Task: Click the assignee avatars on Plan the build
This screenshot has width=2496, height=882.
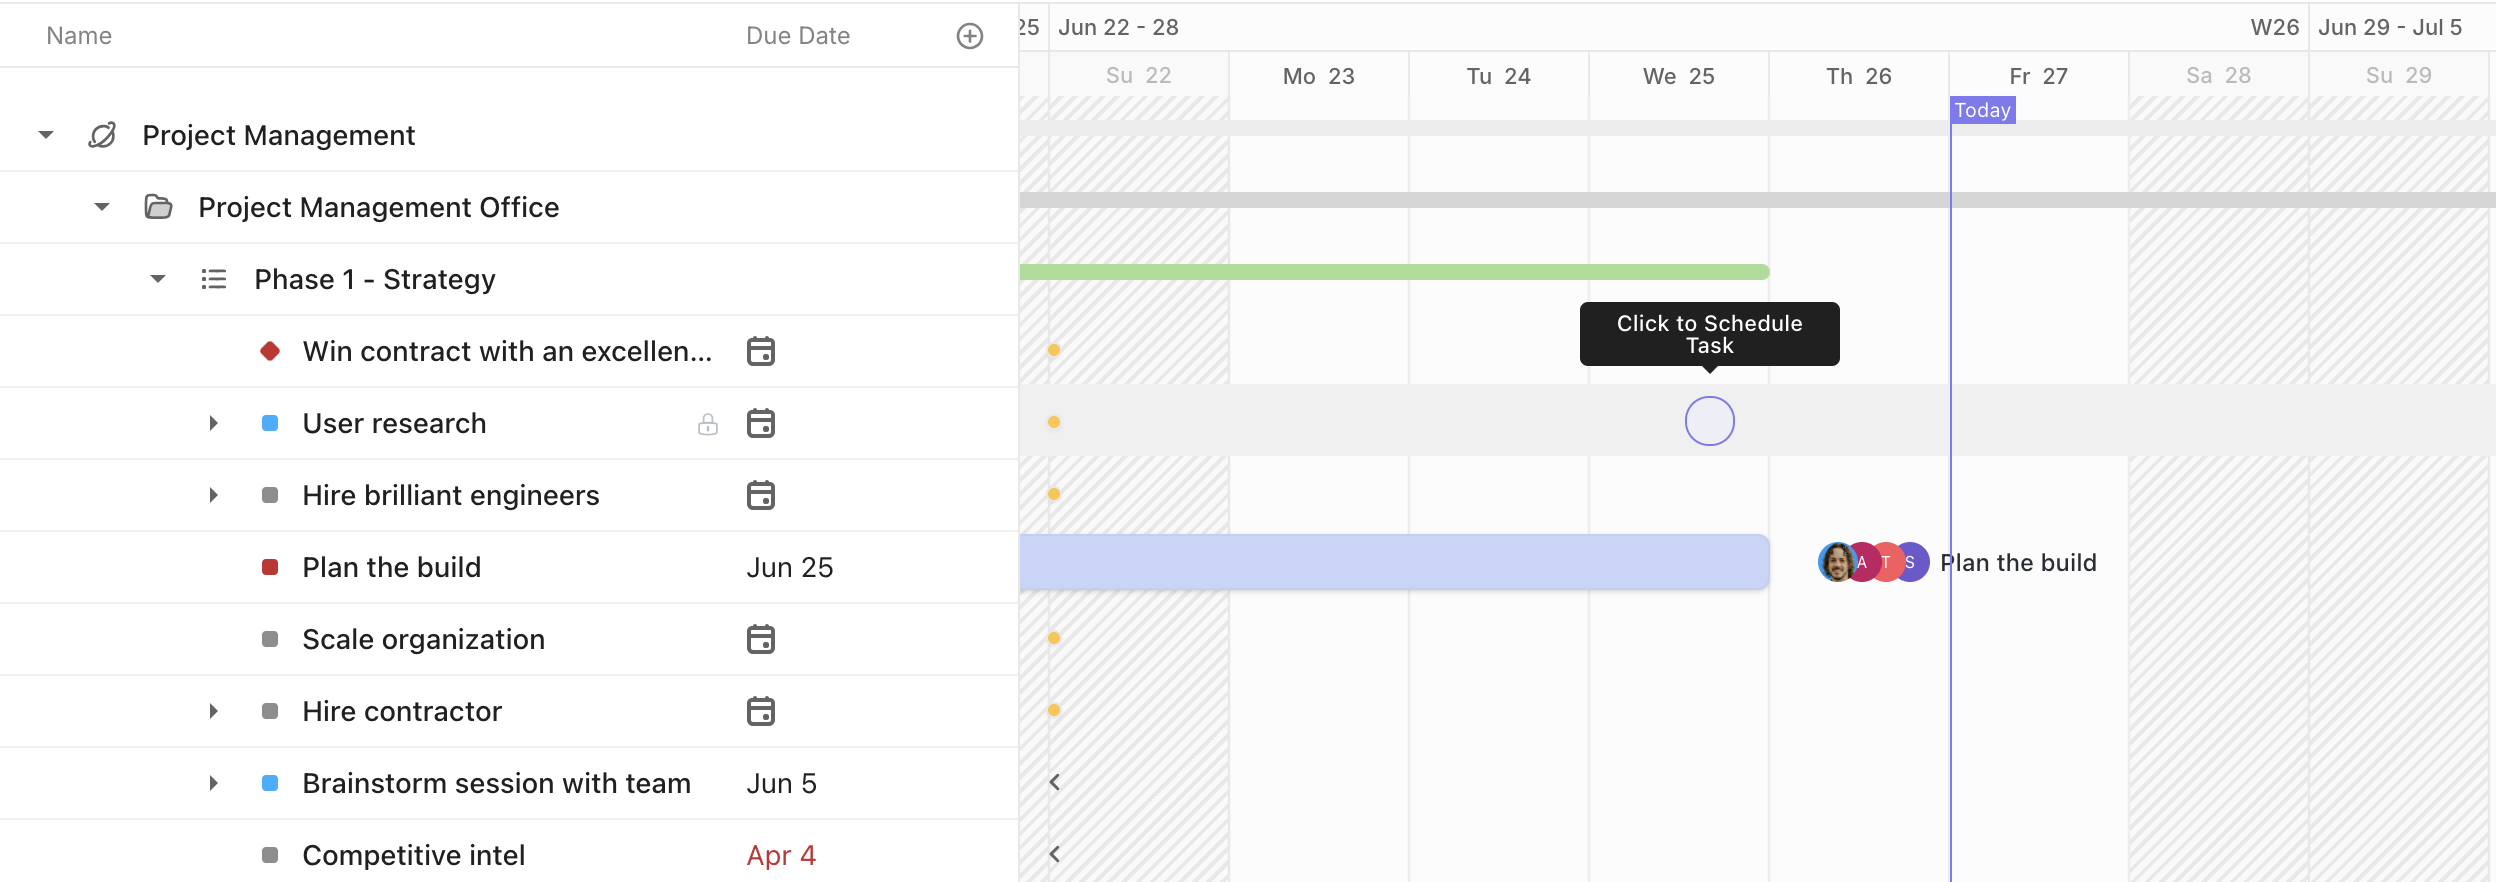Action: pos(1872,562)
